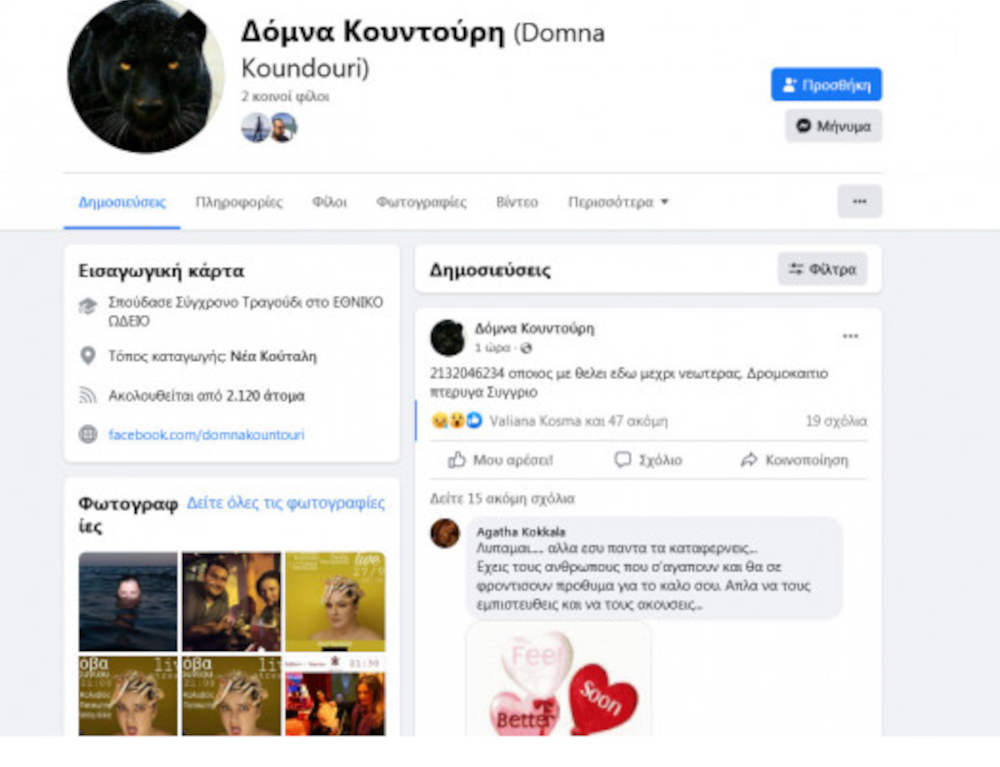The height and width of the screenshot is (767, 1000).
Task: Open the black panther profile picture
Action: pos(146,75)
